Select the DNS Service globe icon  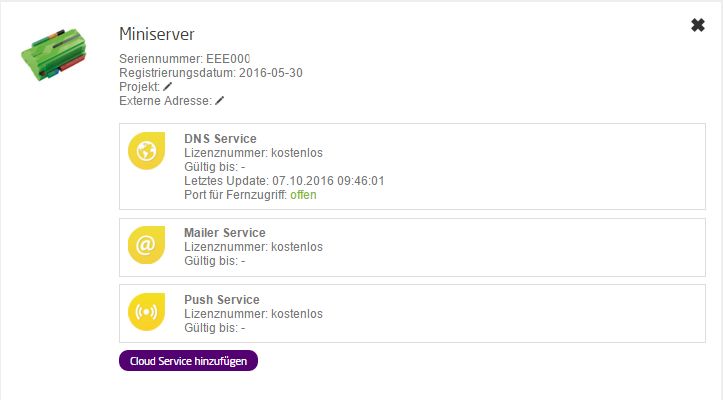(x=147, y=153)
